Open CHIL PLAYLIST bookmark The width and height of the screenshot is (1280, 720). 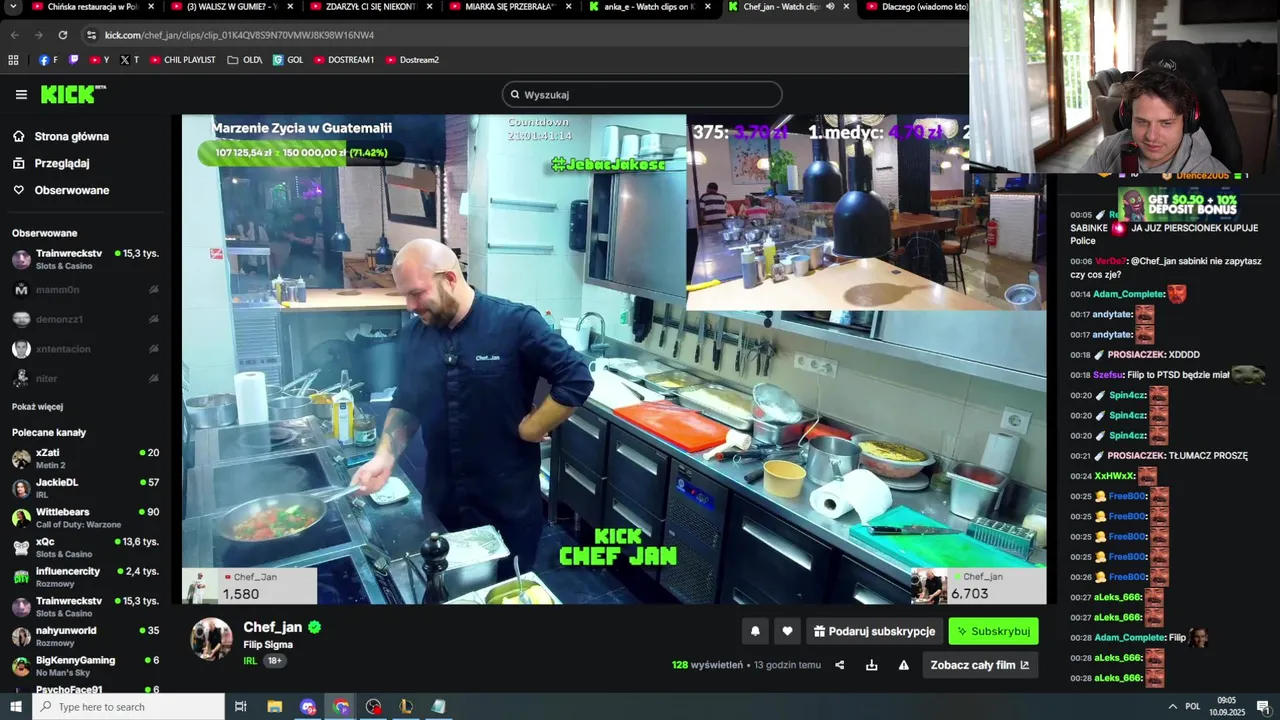tap(183, 60)
